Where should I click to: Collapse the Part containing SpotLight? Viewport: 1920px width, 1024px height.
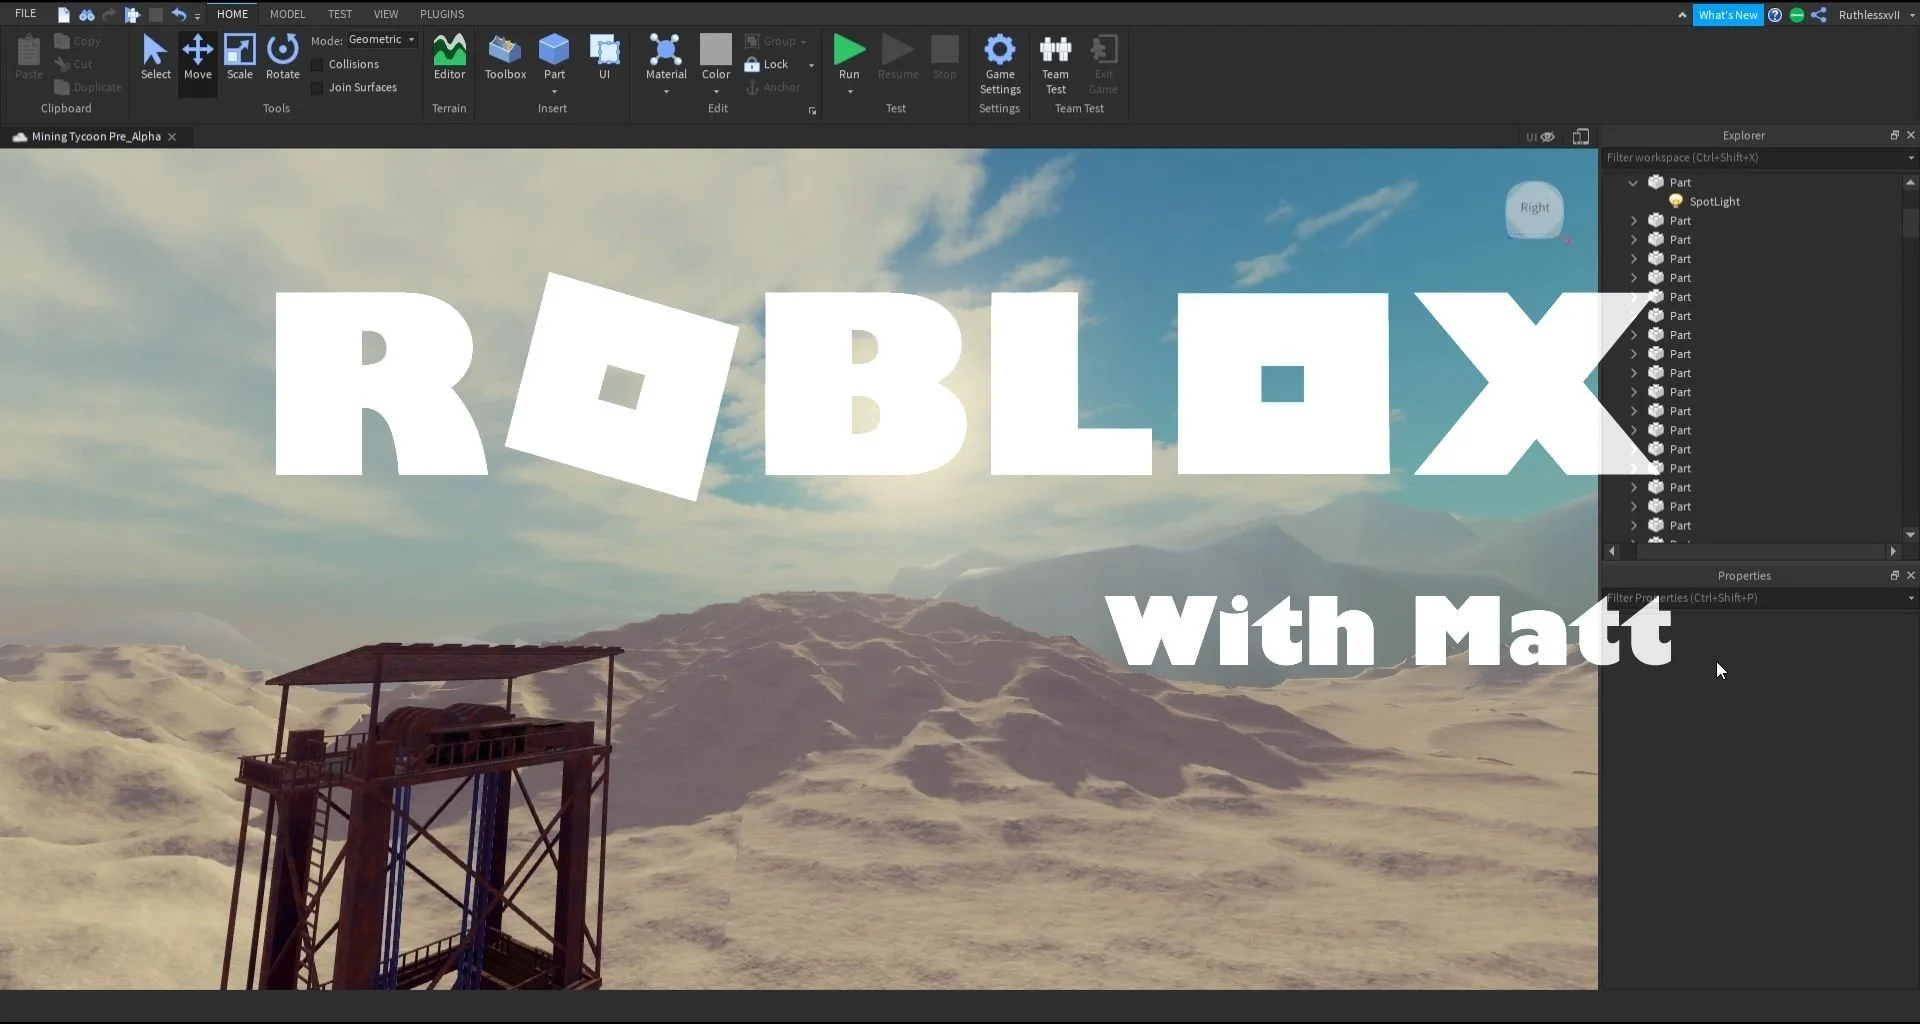click(1633, 183)
